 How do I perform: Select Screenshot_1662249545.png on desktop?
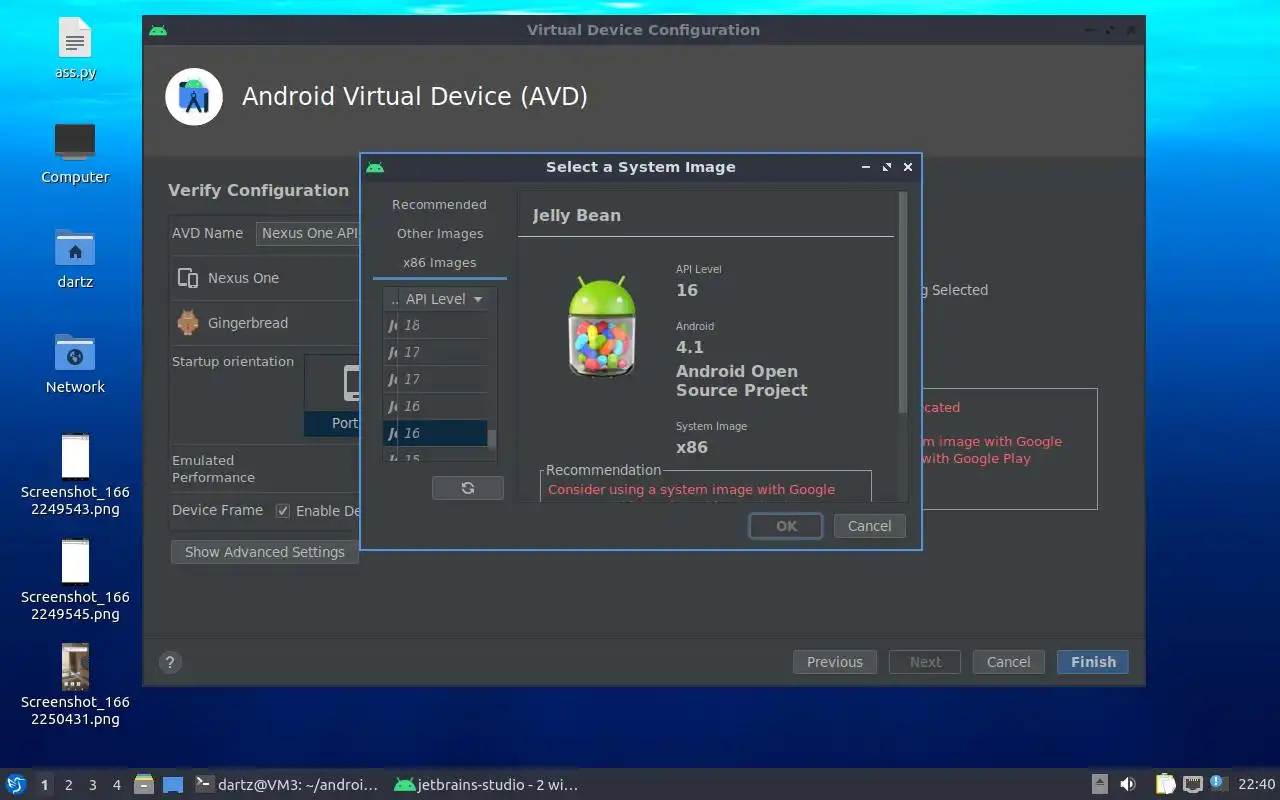(x=75, y=580)
